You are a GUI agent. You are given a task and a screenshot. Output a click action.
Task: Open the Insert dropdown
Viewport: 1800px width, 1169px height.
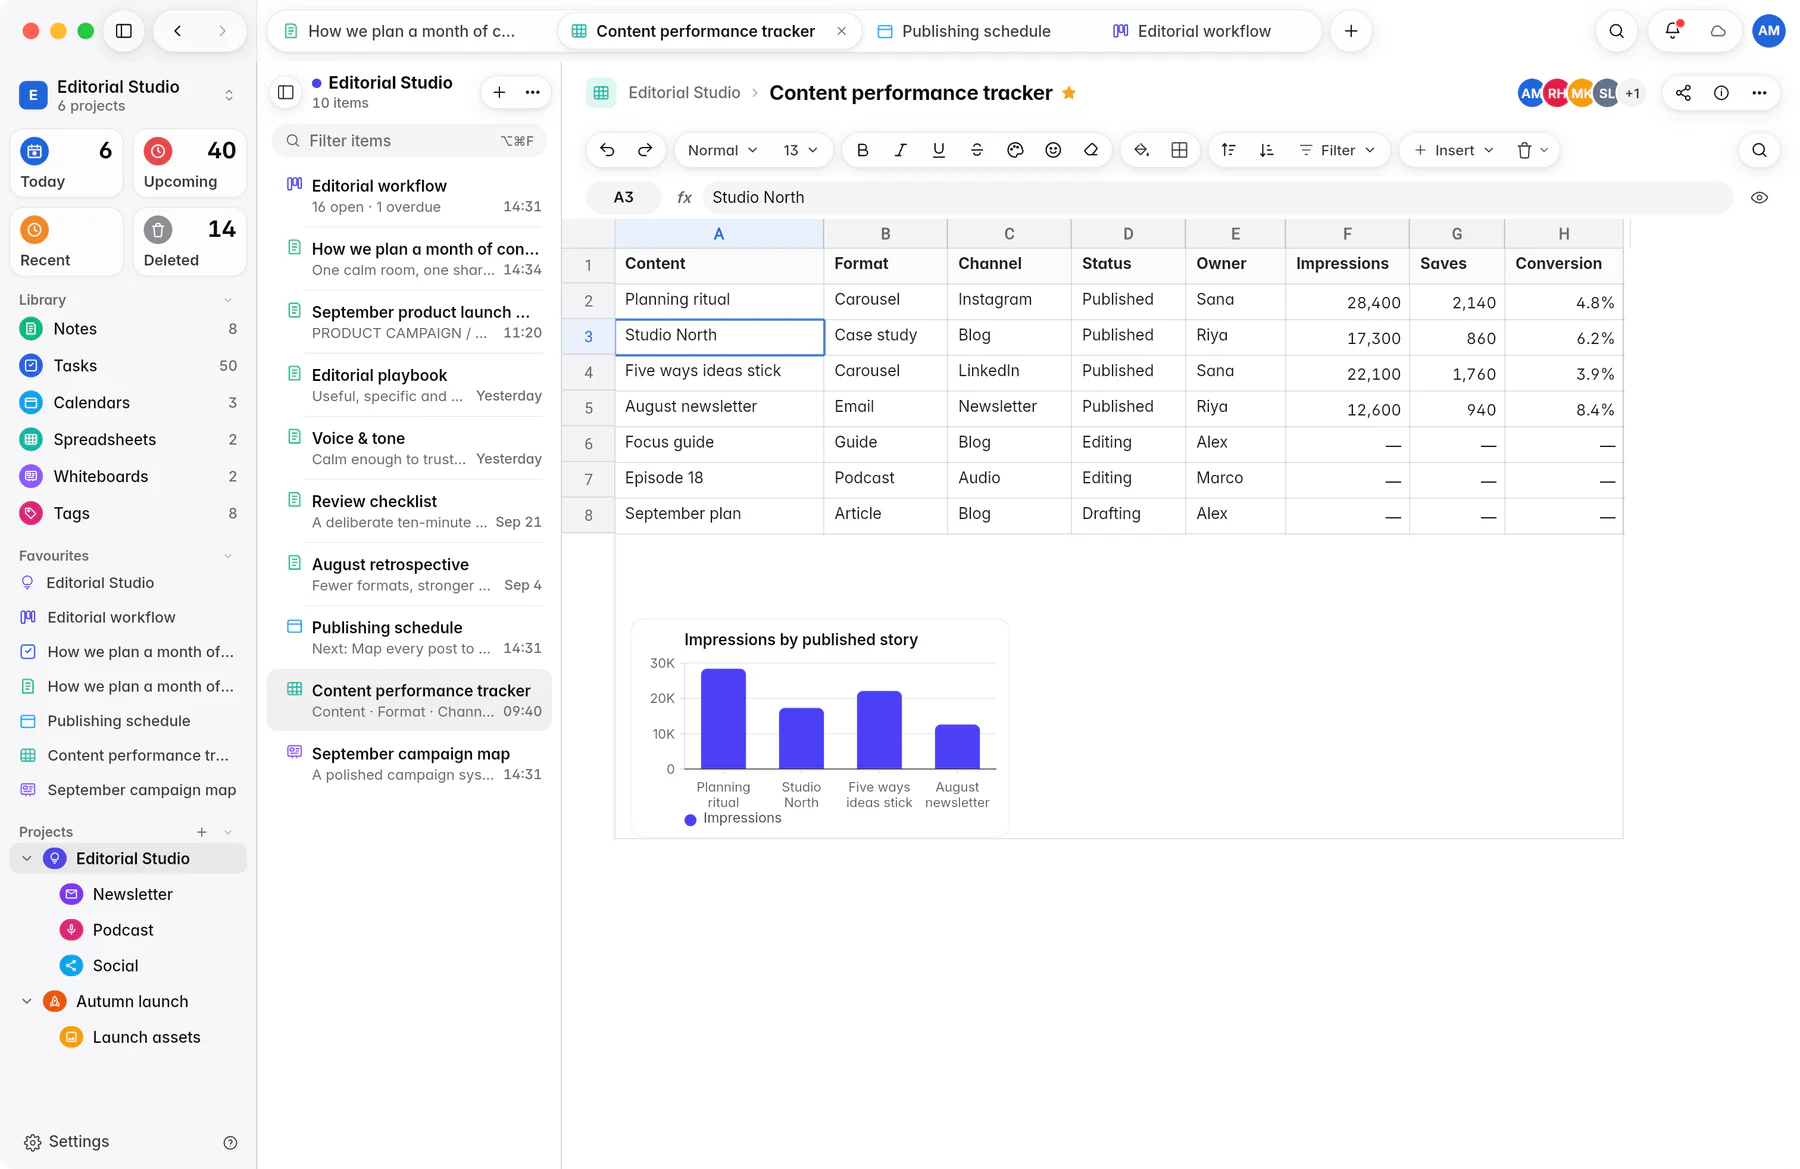[x=1454, y=150]
